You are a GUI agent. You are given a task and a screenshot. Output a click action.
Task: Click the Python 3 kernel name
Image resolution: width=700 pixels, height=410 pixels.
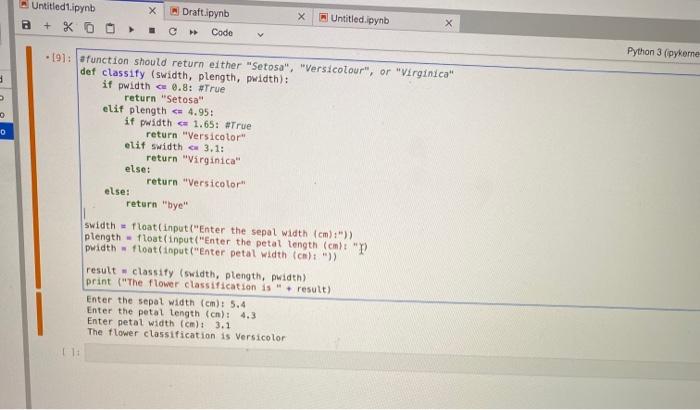click(662, 52)
